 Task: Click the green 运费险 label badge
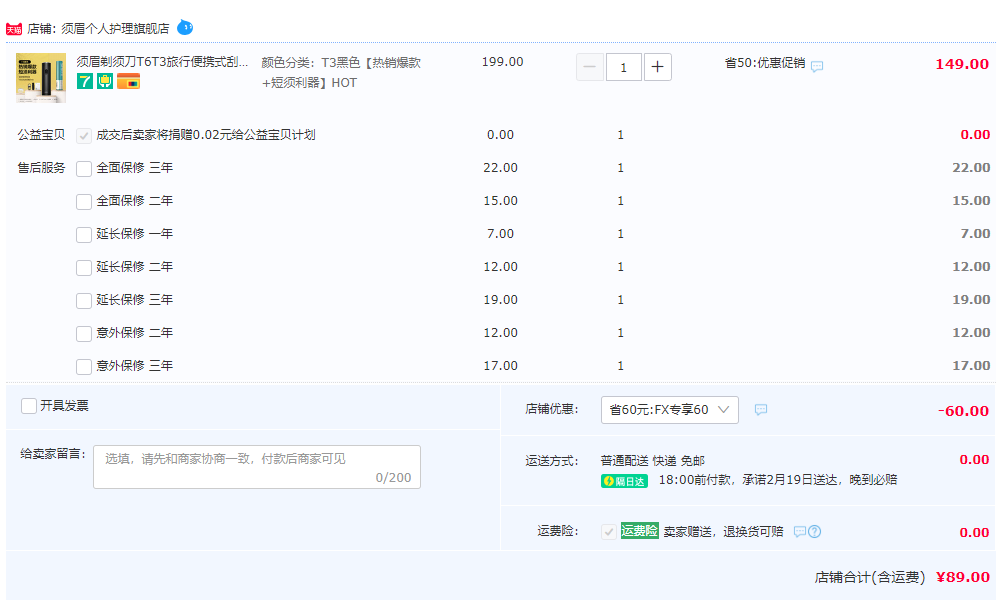pos(640,530)
